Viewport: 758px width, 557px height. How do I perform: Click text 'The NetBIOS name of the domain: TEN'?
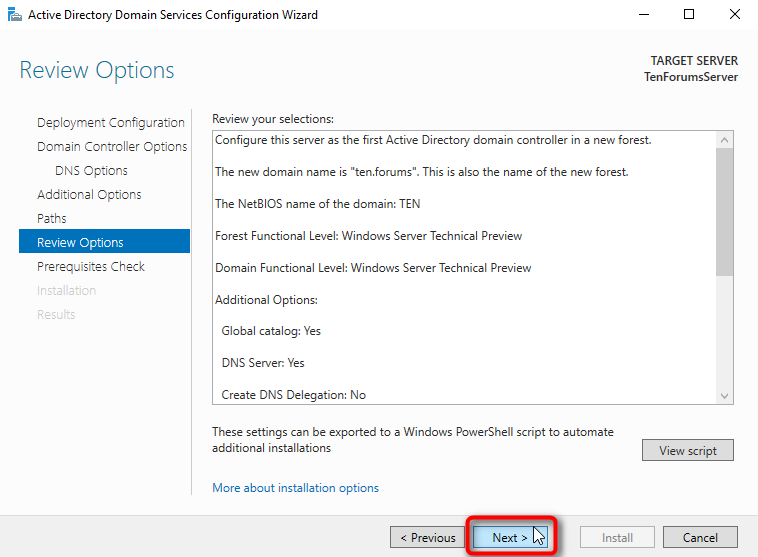point(318,204)
